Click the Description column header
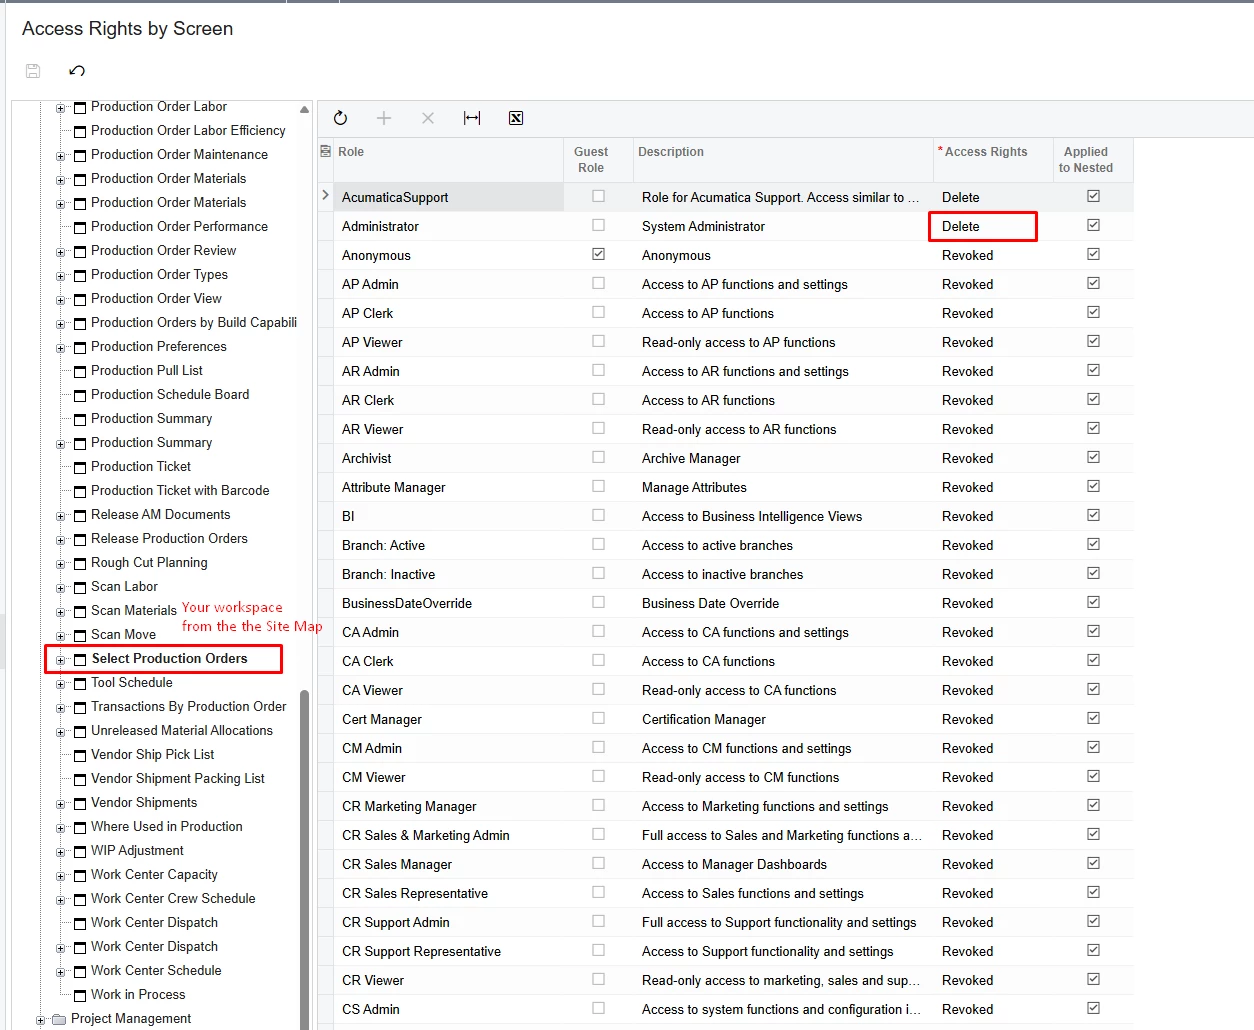Screen dimensions: 1254x1030 [671, 152]
